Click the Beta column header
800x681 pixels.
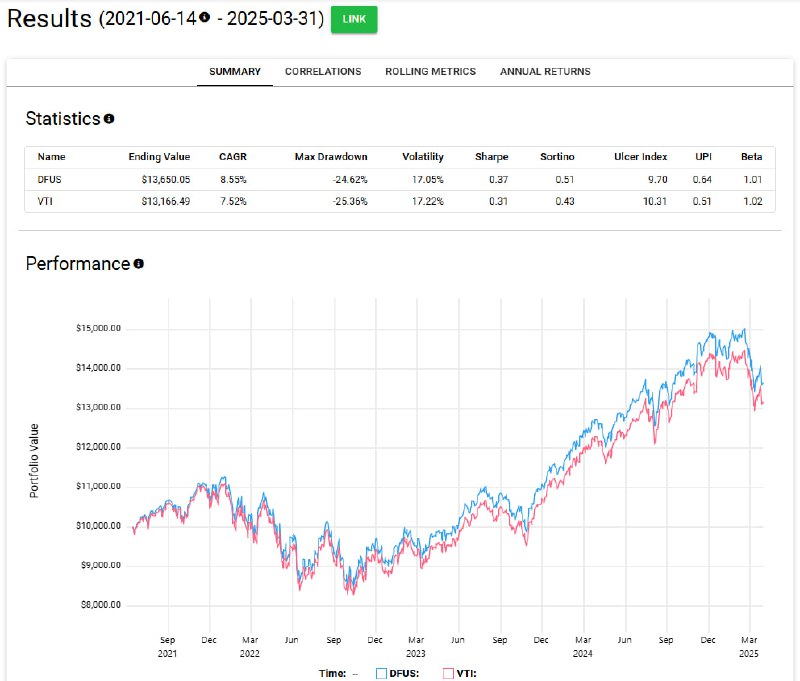[752, 157]
